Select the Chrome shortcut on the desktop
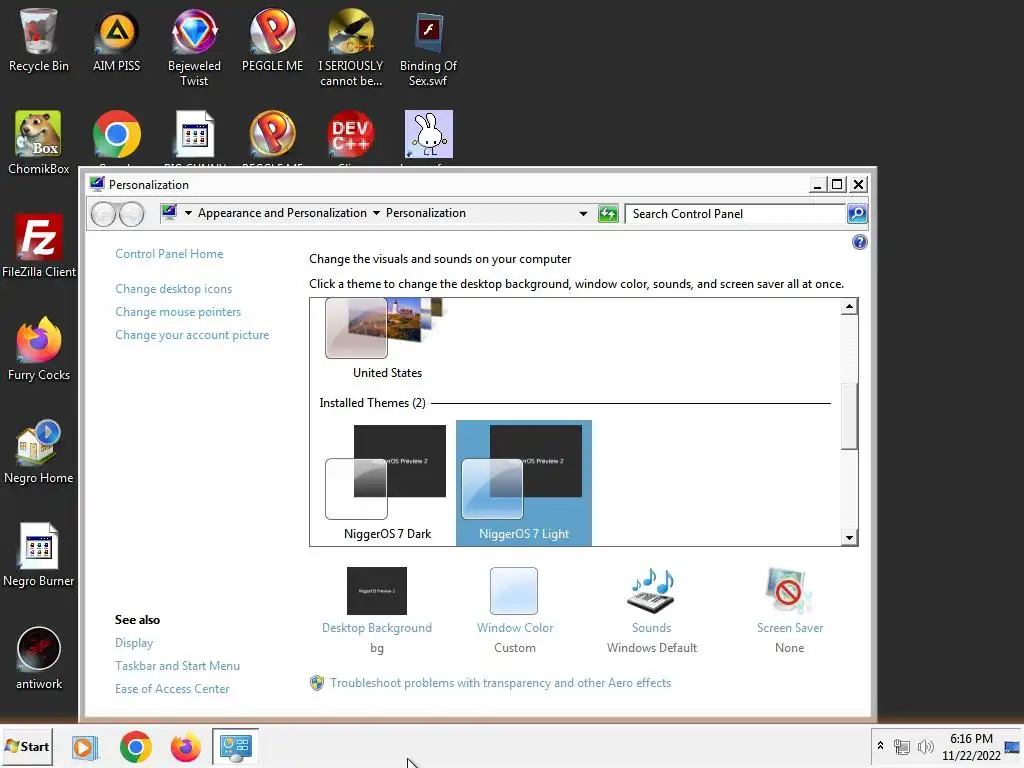Image resolution: width=1024 pixels, height=768 pixels. (117, 135)
